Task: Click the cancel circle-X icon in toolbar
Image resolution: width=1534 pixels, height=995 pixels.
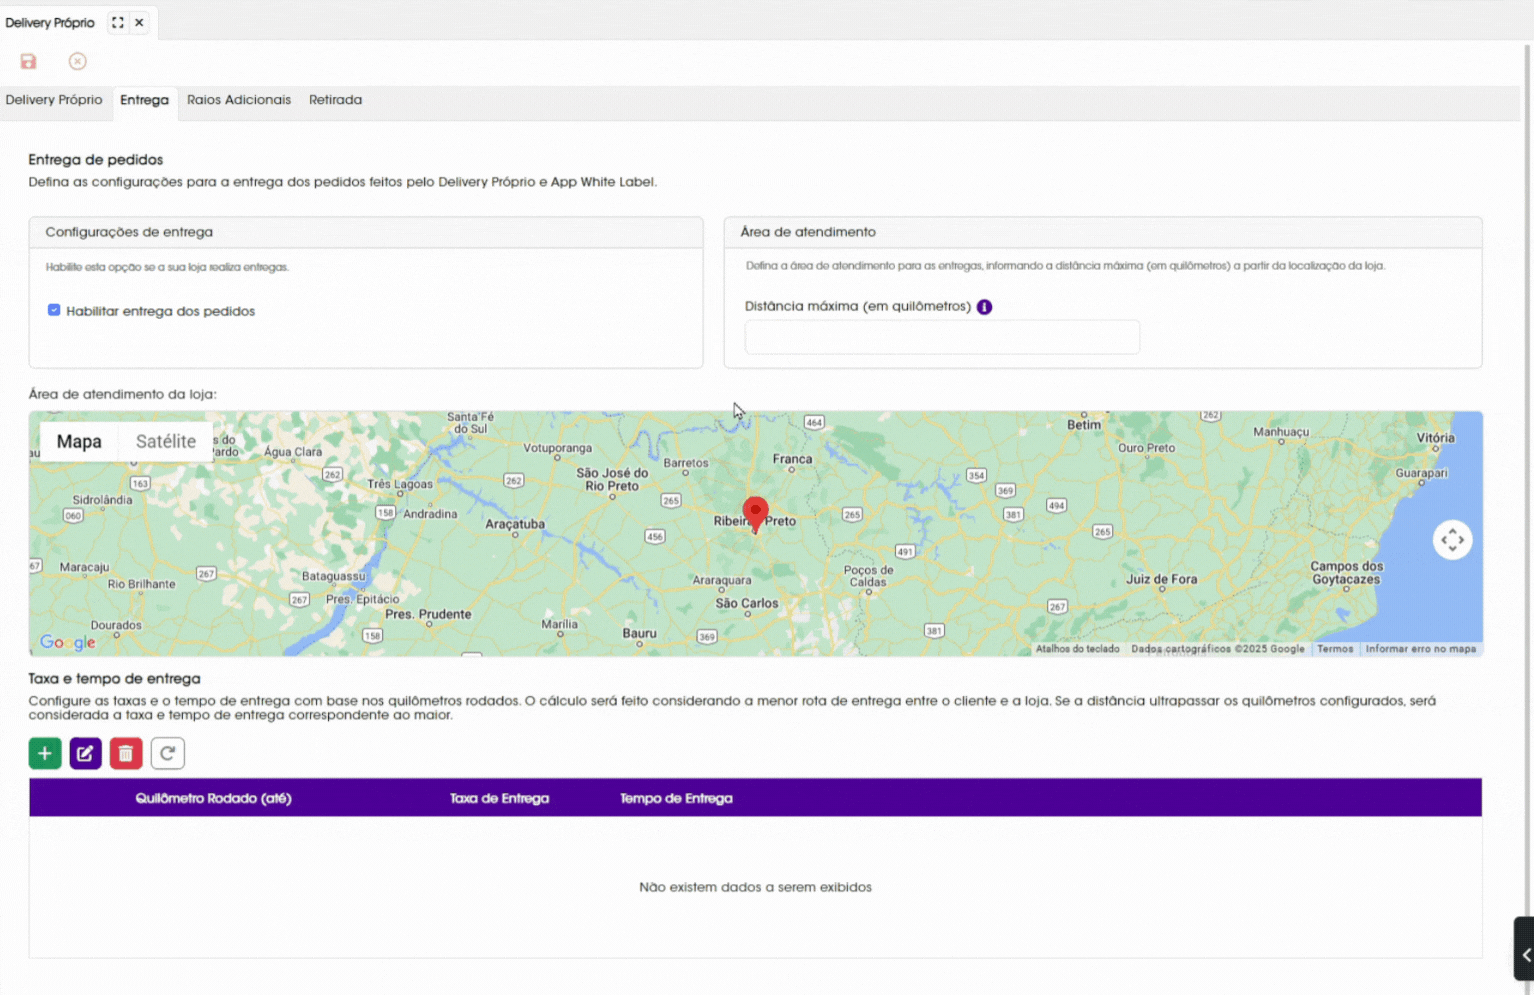Action: [77, 62]
